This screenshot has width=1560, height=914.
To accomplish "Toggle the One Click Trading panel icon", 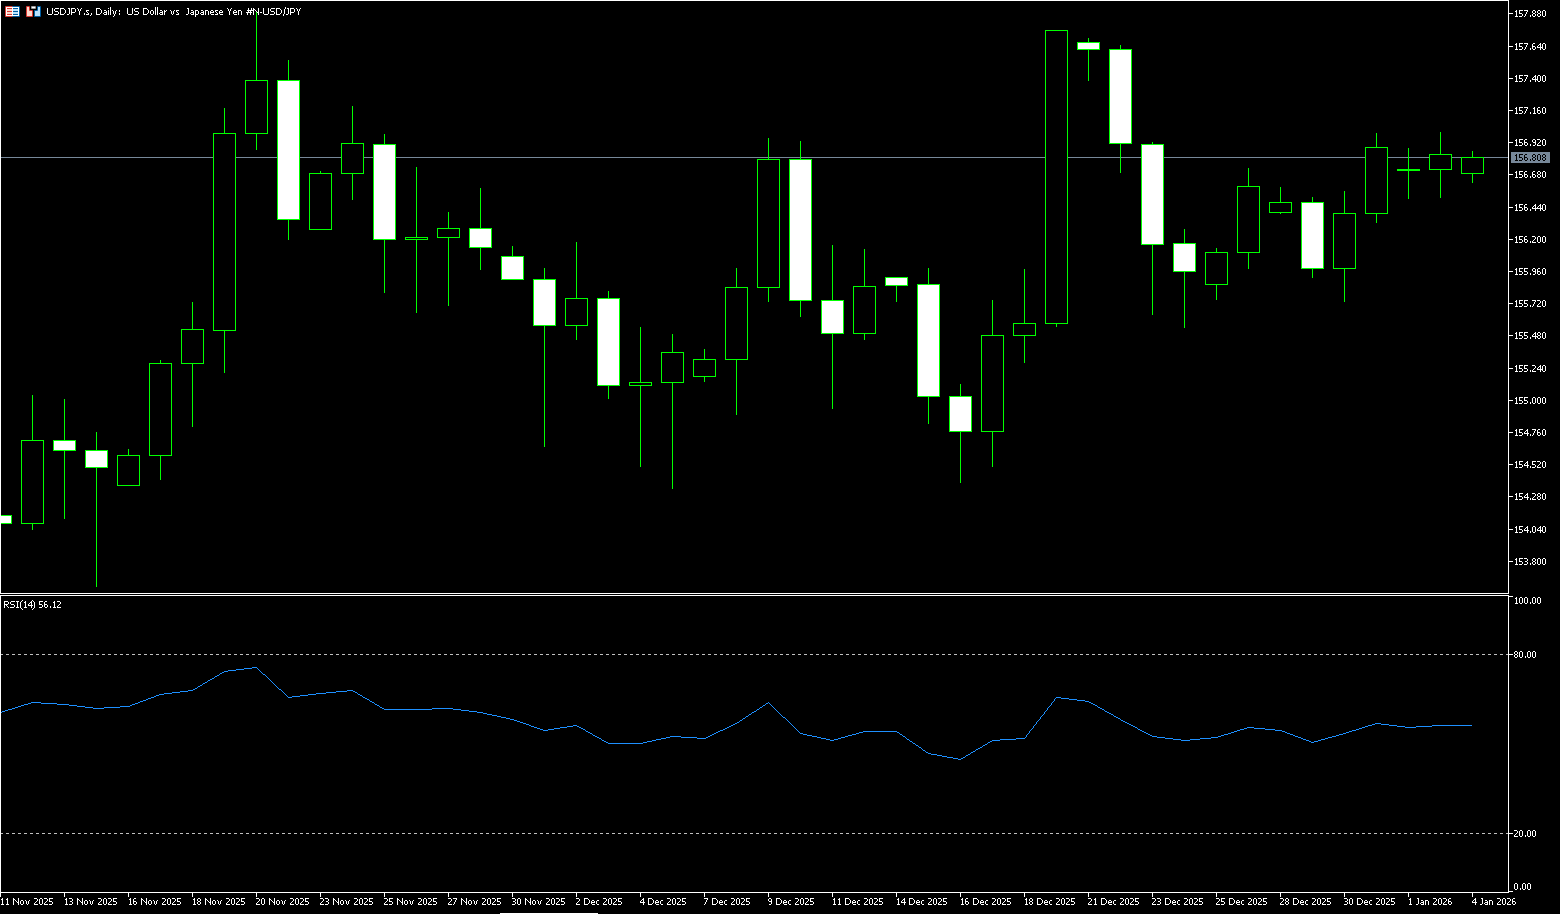I will (x=33, y=11).
